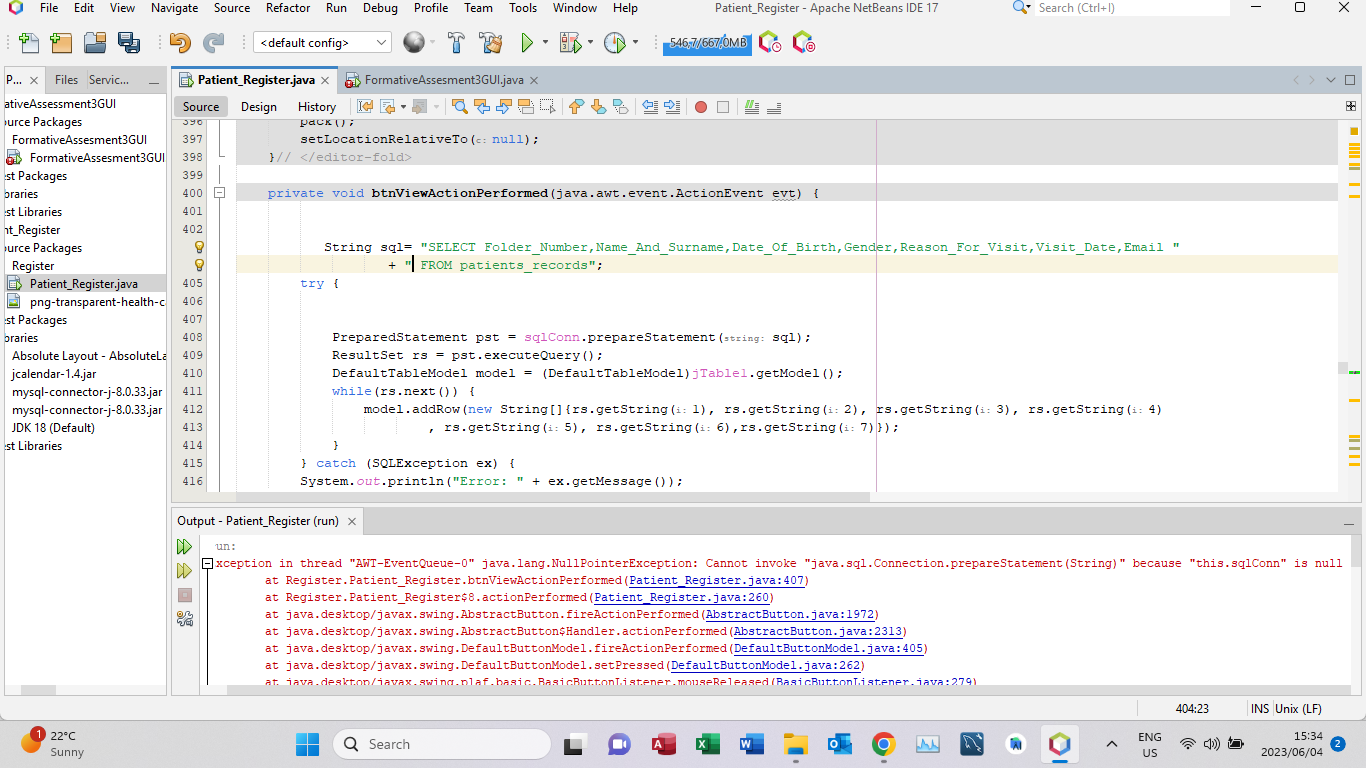Click the Build Project hammer icon
1366x768 pixels.
pos(456,43)
